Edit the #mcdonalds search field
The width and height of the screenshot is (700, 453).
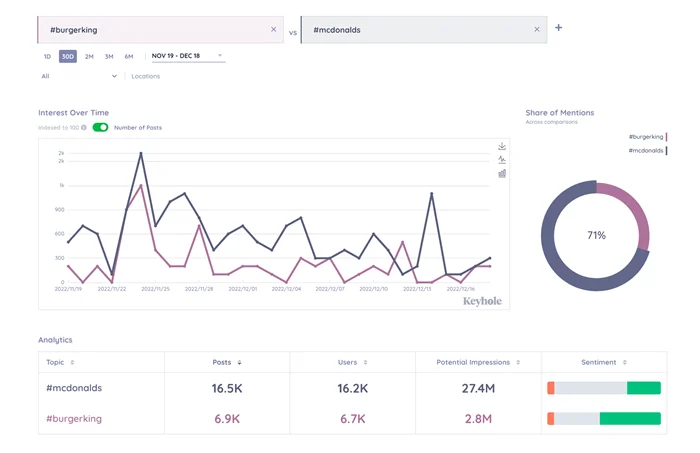[423, 30]
